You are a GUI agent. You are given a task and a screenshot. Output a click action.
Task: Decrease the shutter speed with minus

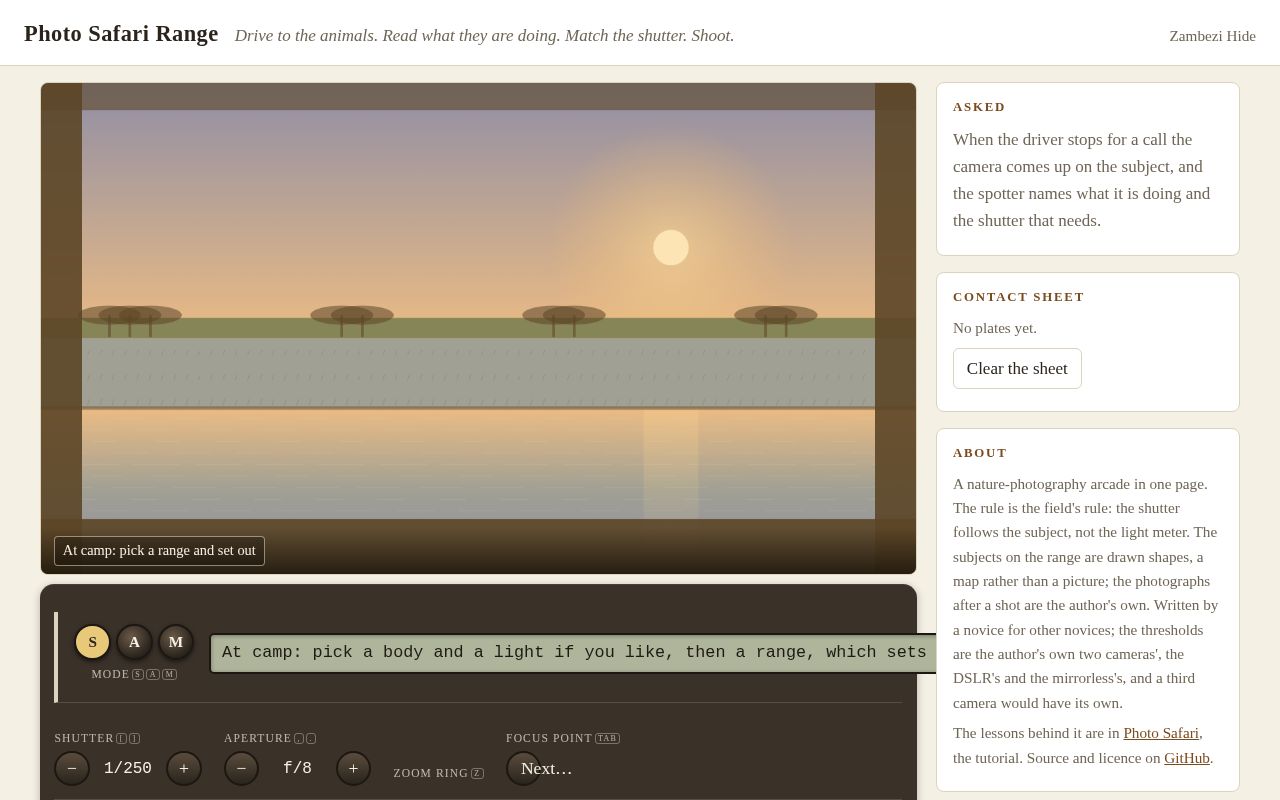[x=72, y=768]
